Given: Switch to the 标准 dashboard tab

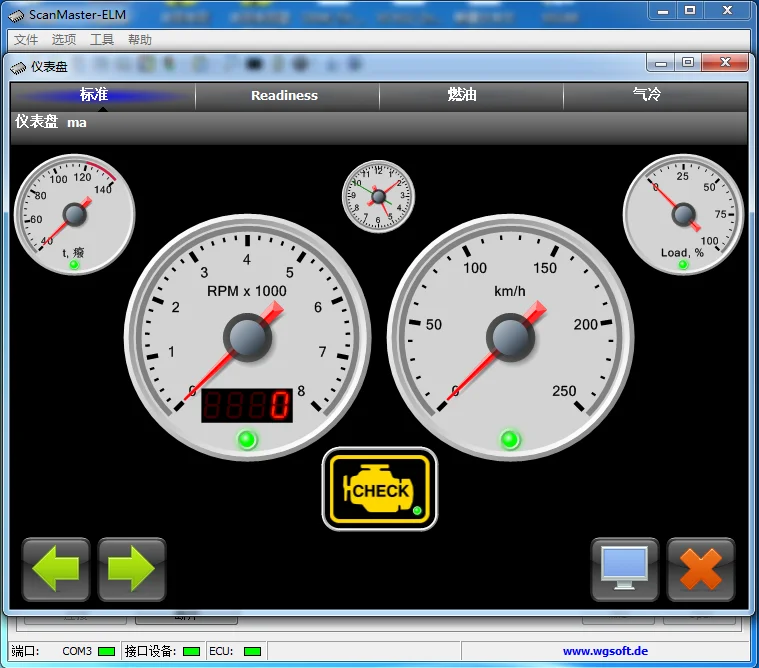Looking at the screenshot, I should [103, 96].
